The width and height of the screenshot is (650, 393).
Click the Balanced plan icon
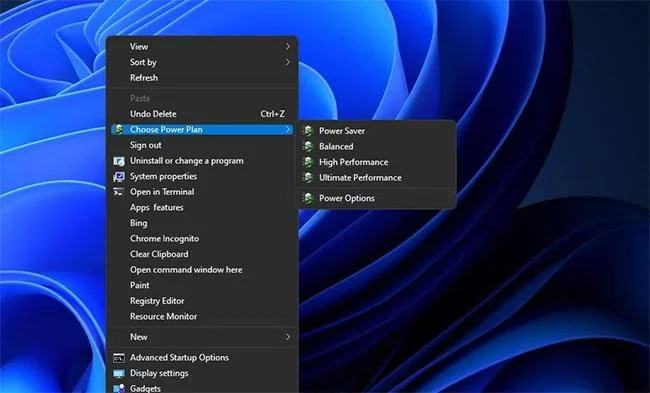coord(308,146)
